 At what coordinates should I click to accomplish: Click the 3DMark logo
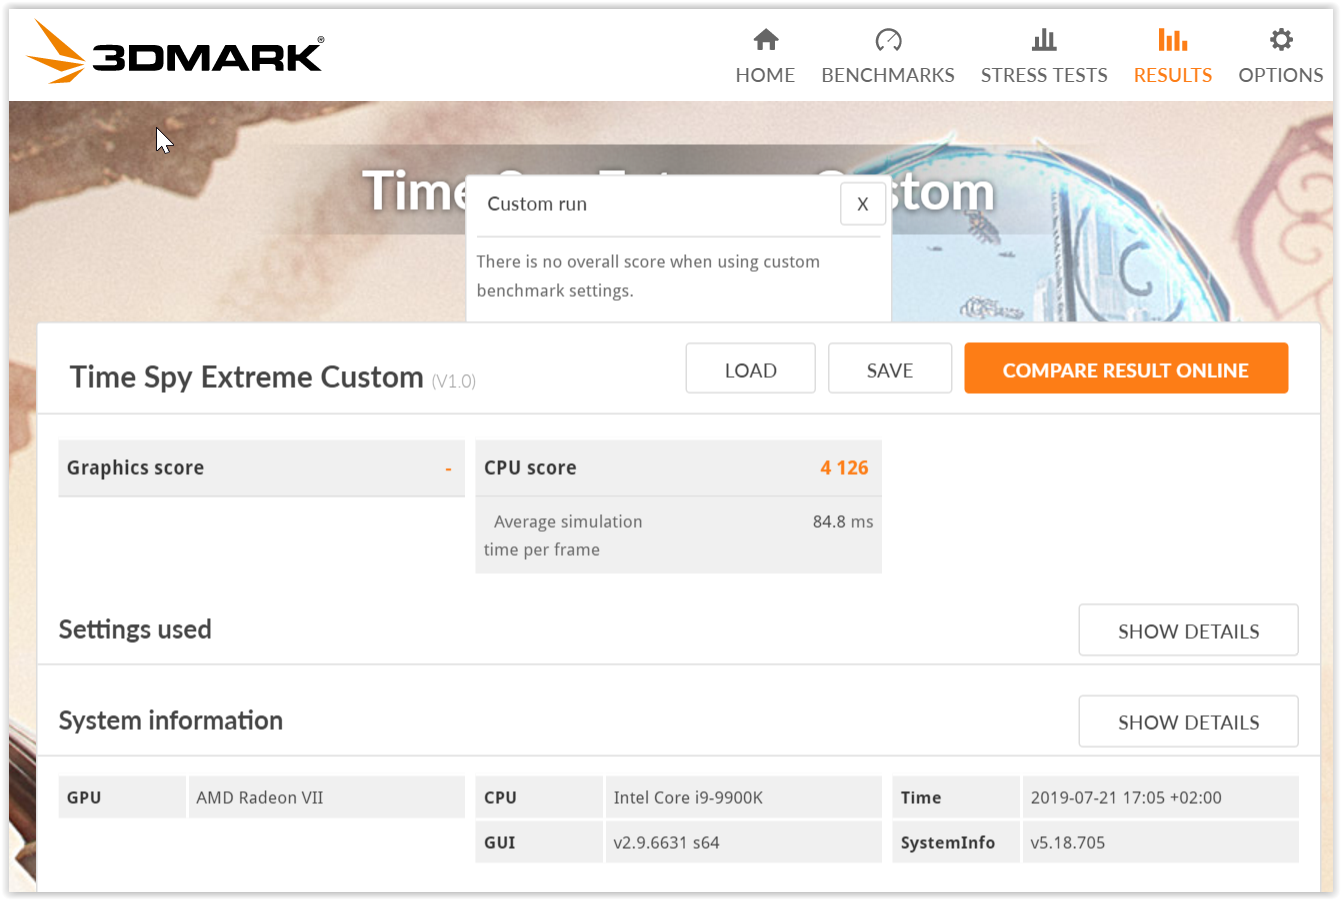(x=175, y=52)
